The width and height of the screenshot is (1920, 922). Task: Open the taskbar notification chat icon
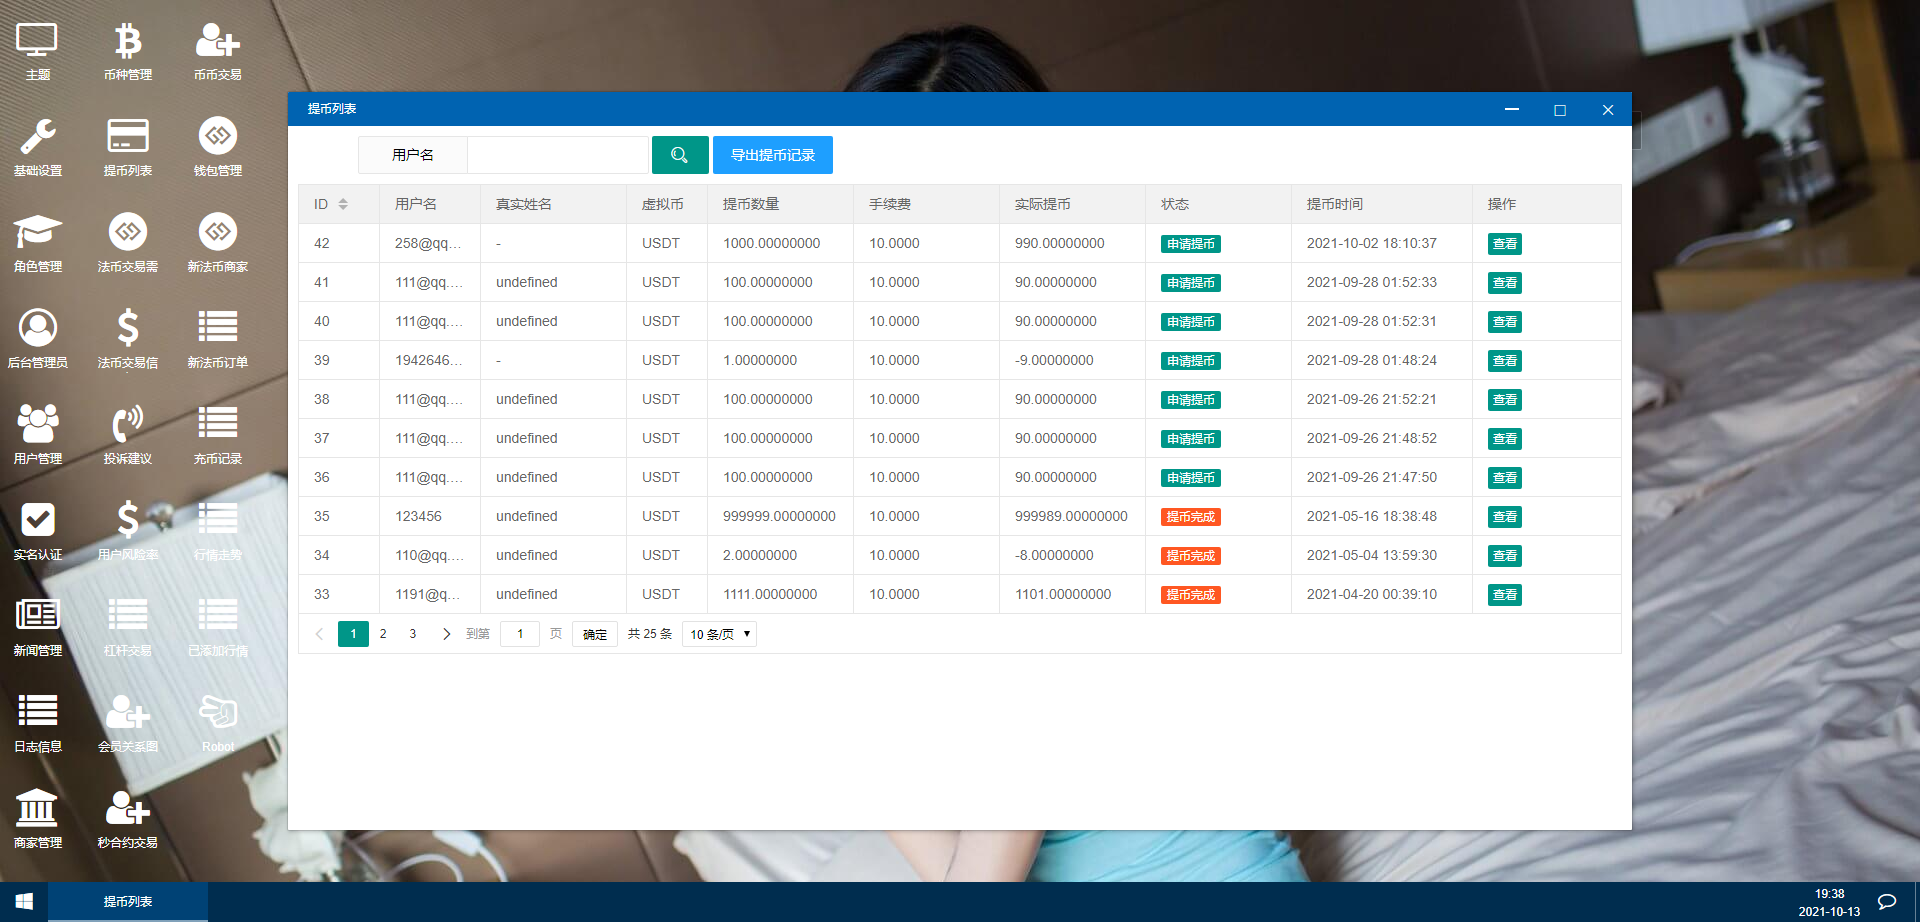coord(1887,902)
